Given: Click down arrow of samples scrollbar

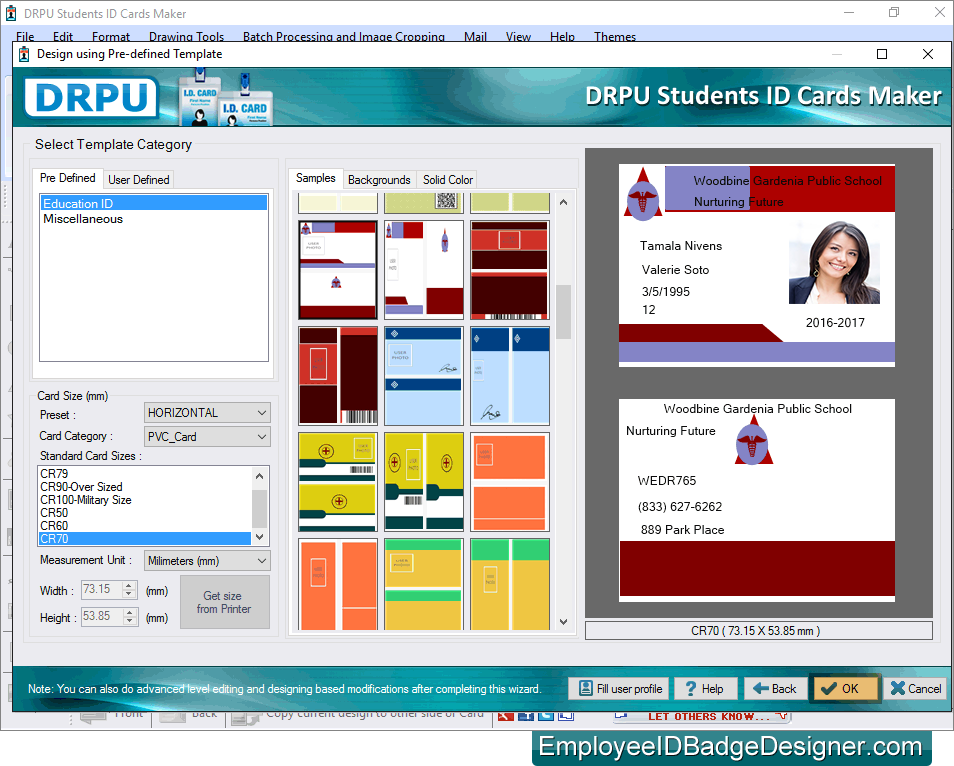Looking at the screenshot, I should tap(563, 622).
